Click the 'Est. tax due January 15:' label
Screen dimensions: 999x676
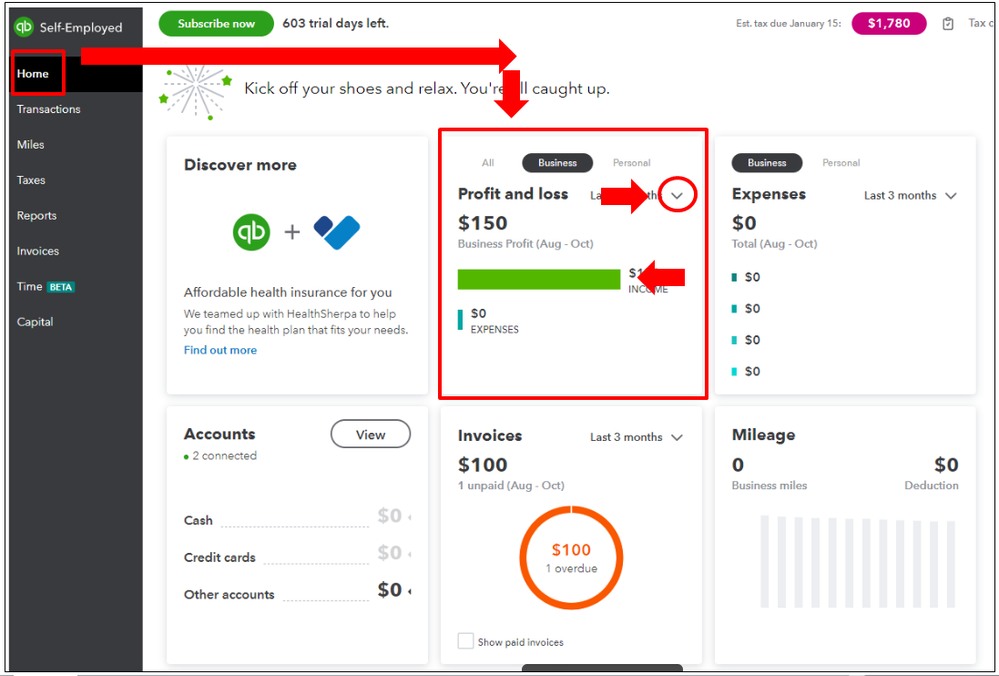point(788,24)
